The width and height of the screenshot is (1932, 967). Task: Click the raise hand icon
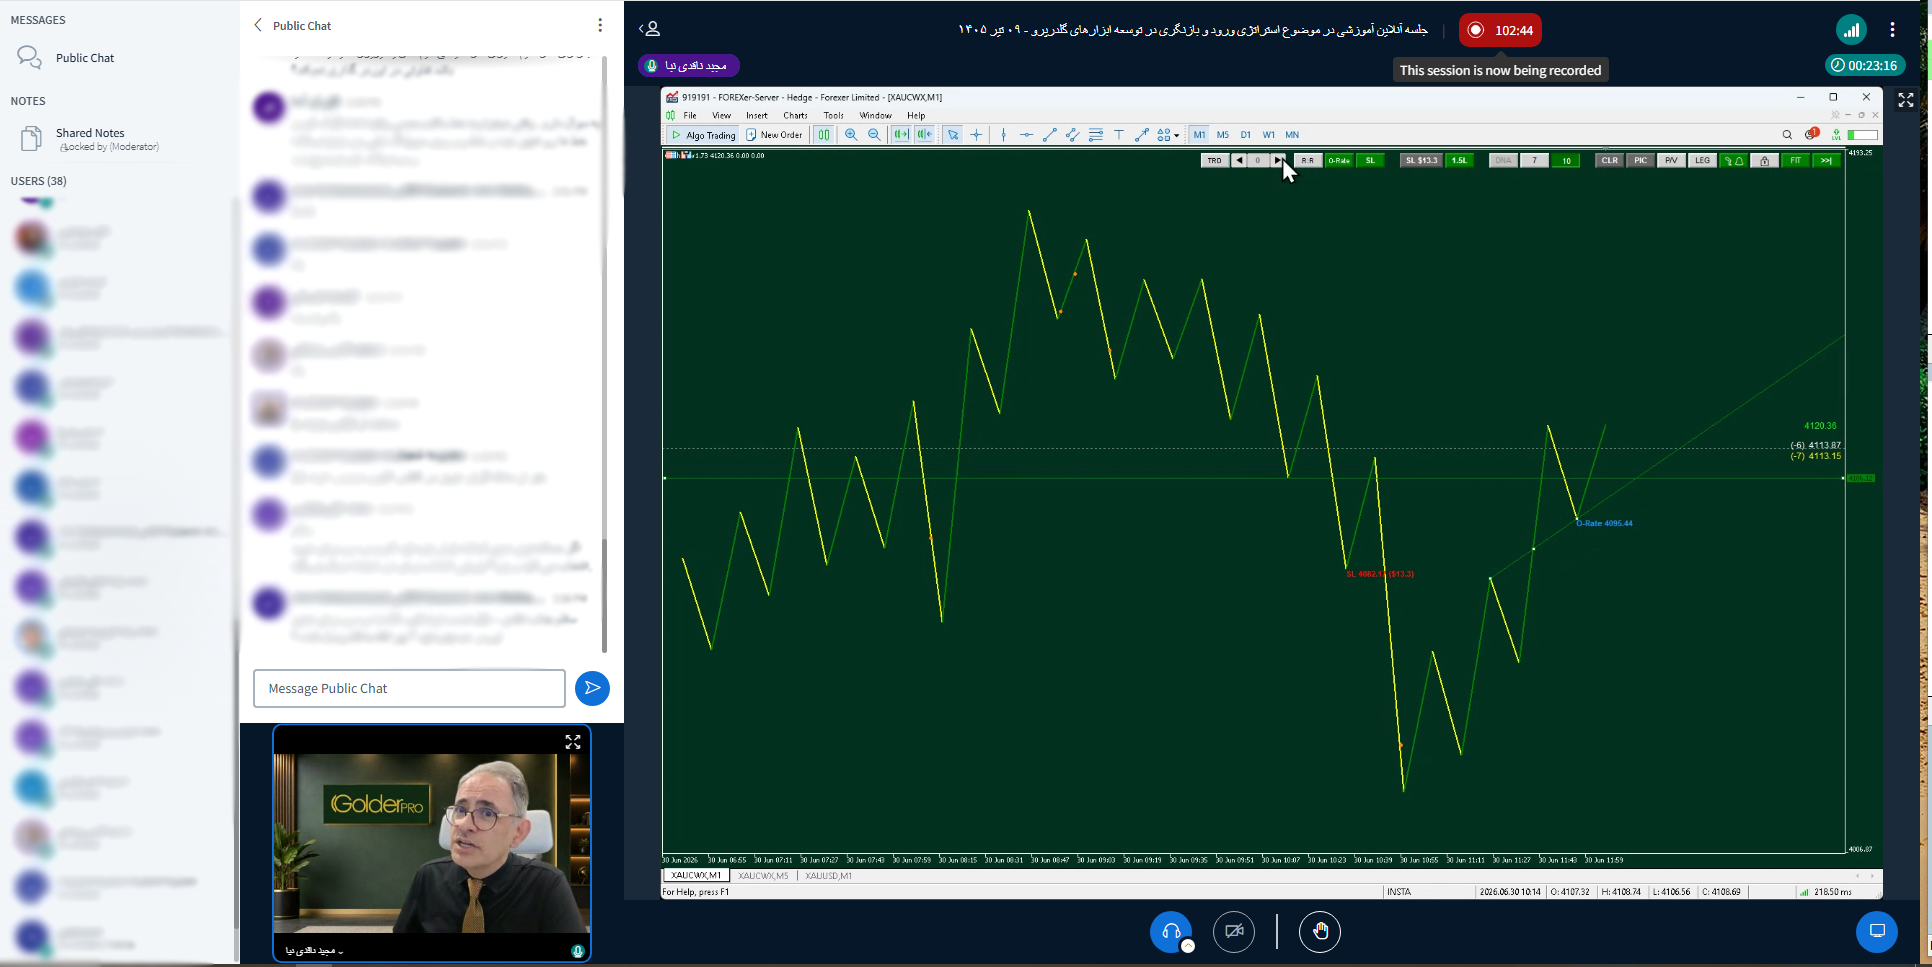click(x=1320, y=932)
